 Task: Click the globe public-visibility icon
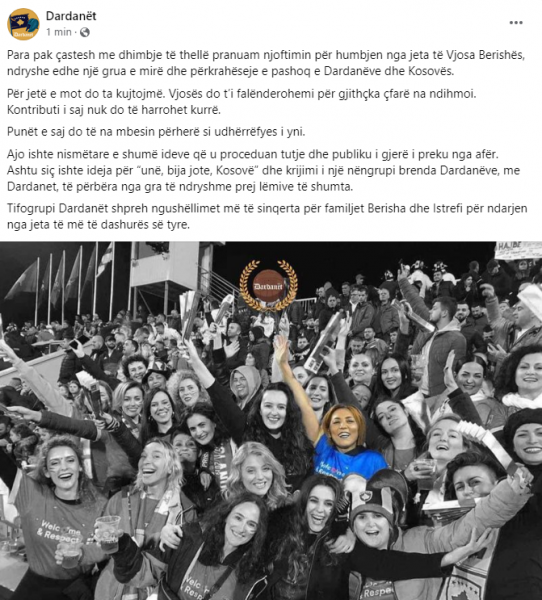point(85,32)
